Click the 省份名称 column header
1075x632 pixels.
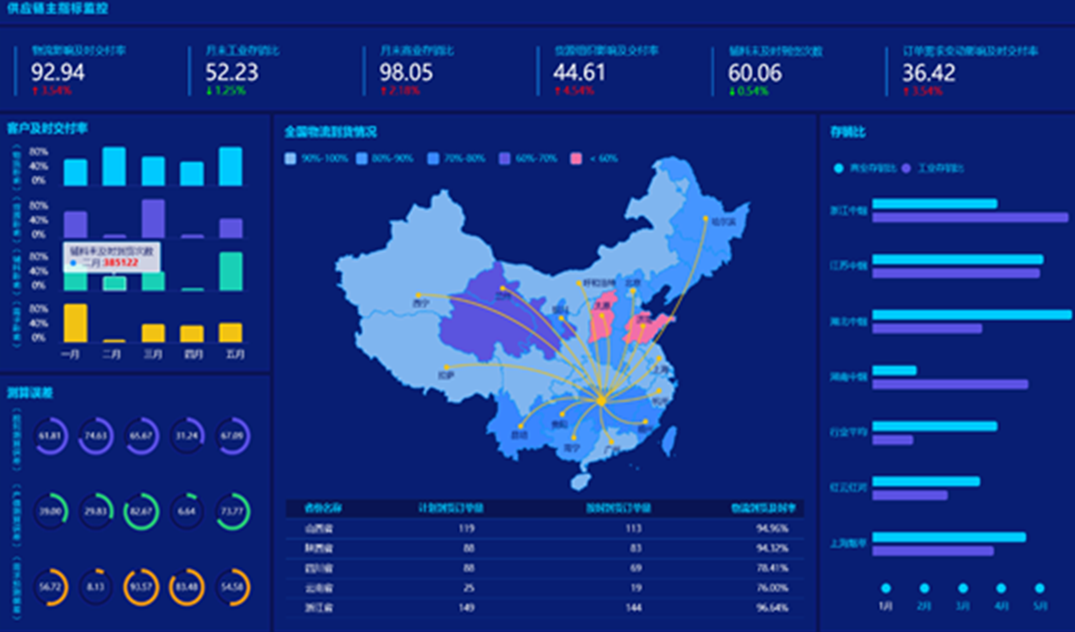point(323,509)
